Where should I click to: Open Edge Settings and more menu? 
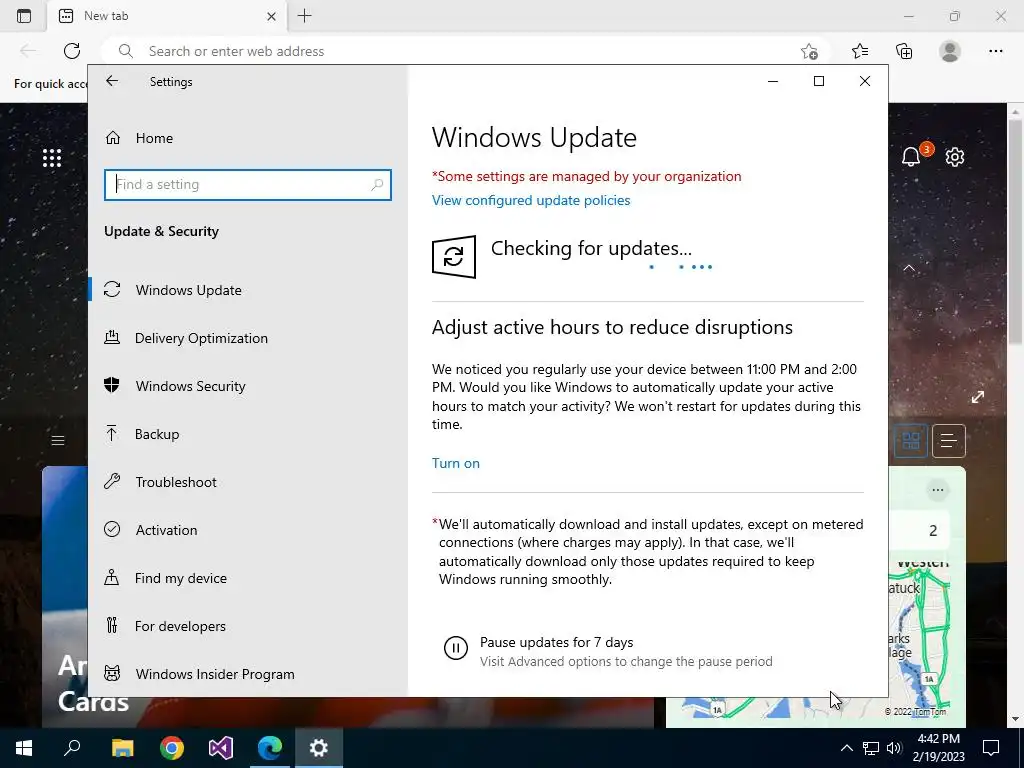pyautogui.click(x=995, y=51)
